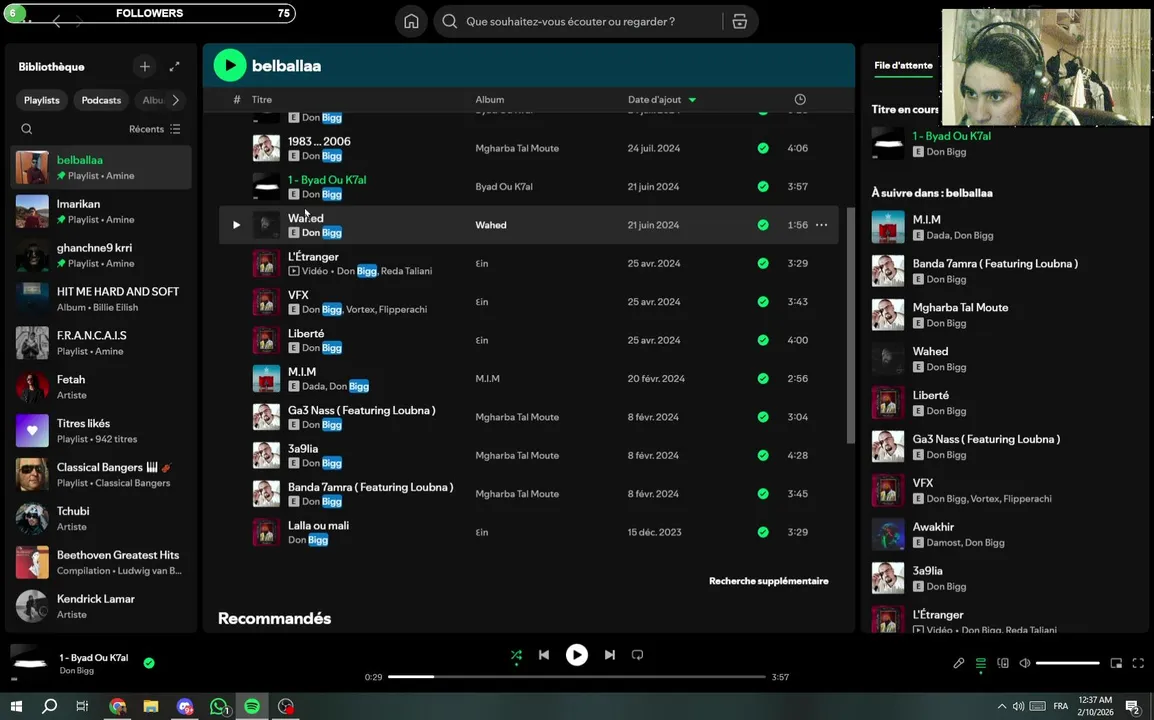Click the tracklist vertical scrollbar
The height and width of the screenshot is (720, 1154).
[x=851, y=325]
